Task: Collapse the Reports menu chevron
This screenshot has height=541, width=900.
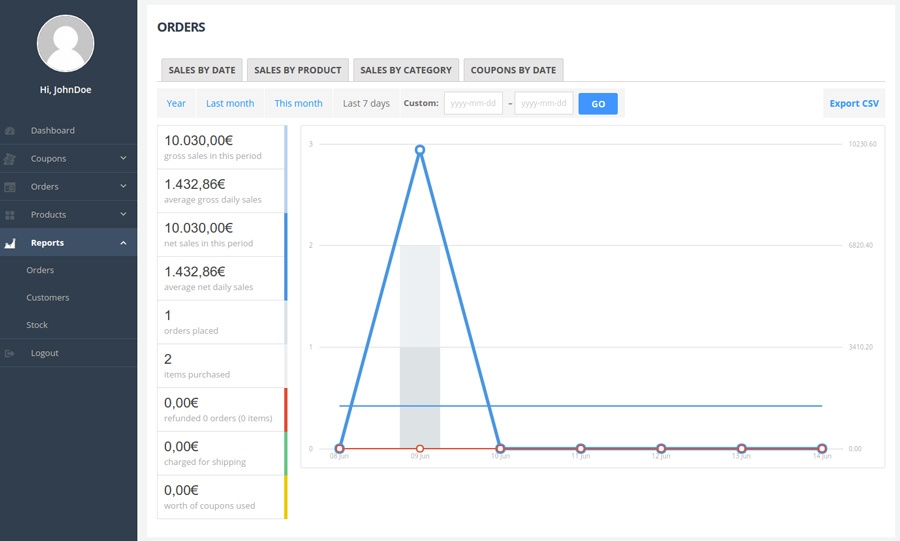Action: tap(123, 243)
